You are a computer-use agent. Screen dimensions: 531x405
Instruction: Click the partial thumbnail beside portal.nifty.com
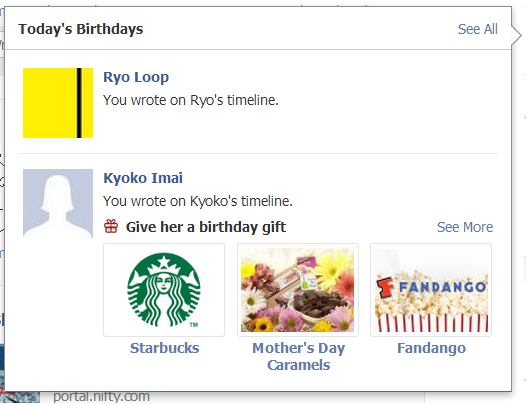tap(21, 398)
